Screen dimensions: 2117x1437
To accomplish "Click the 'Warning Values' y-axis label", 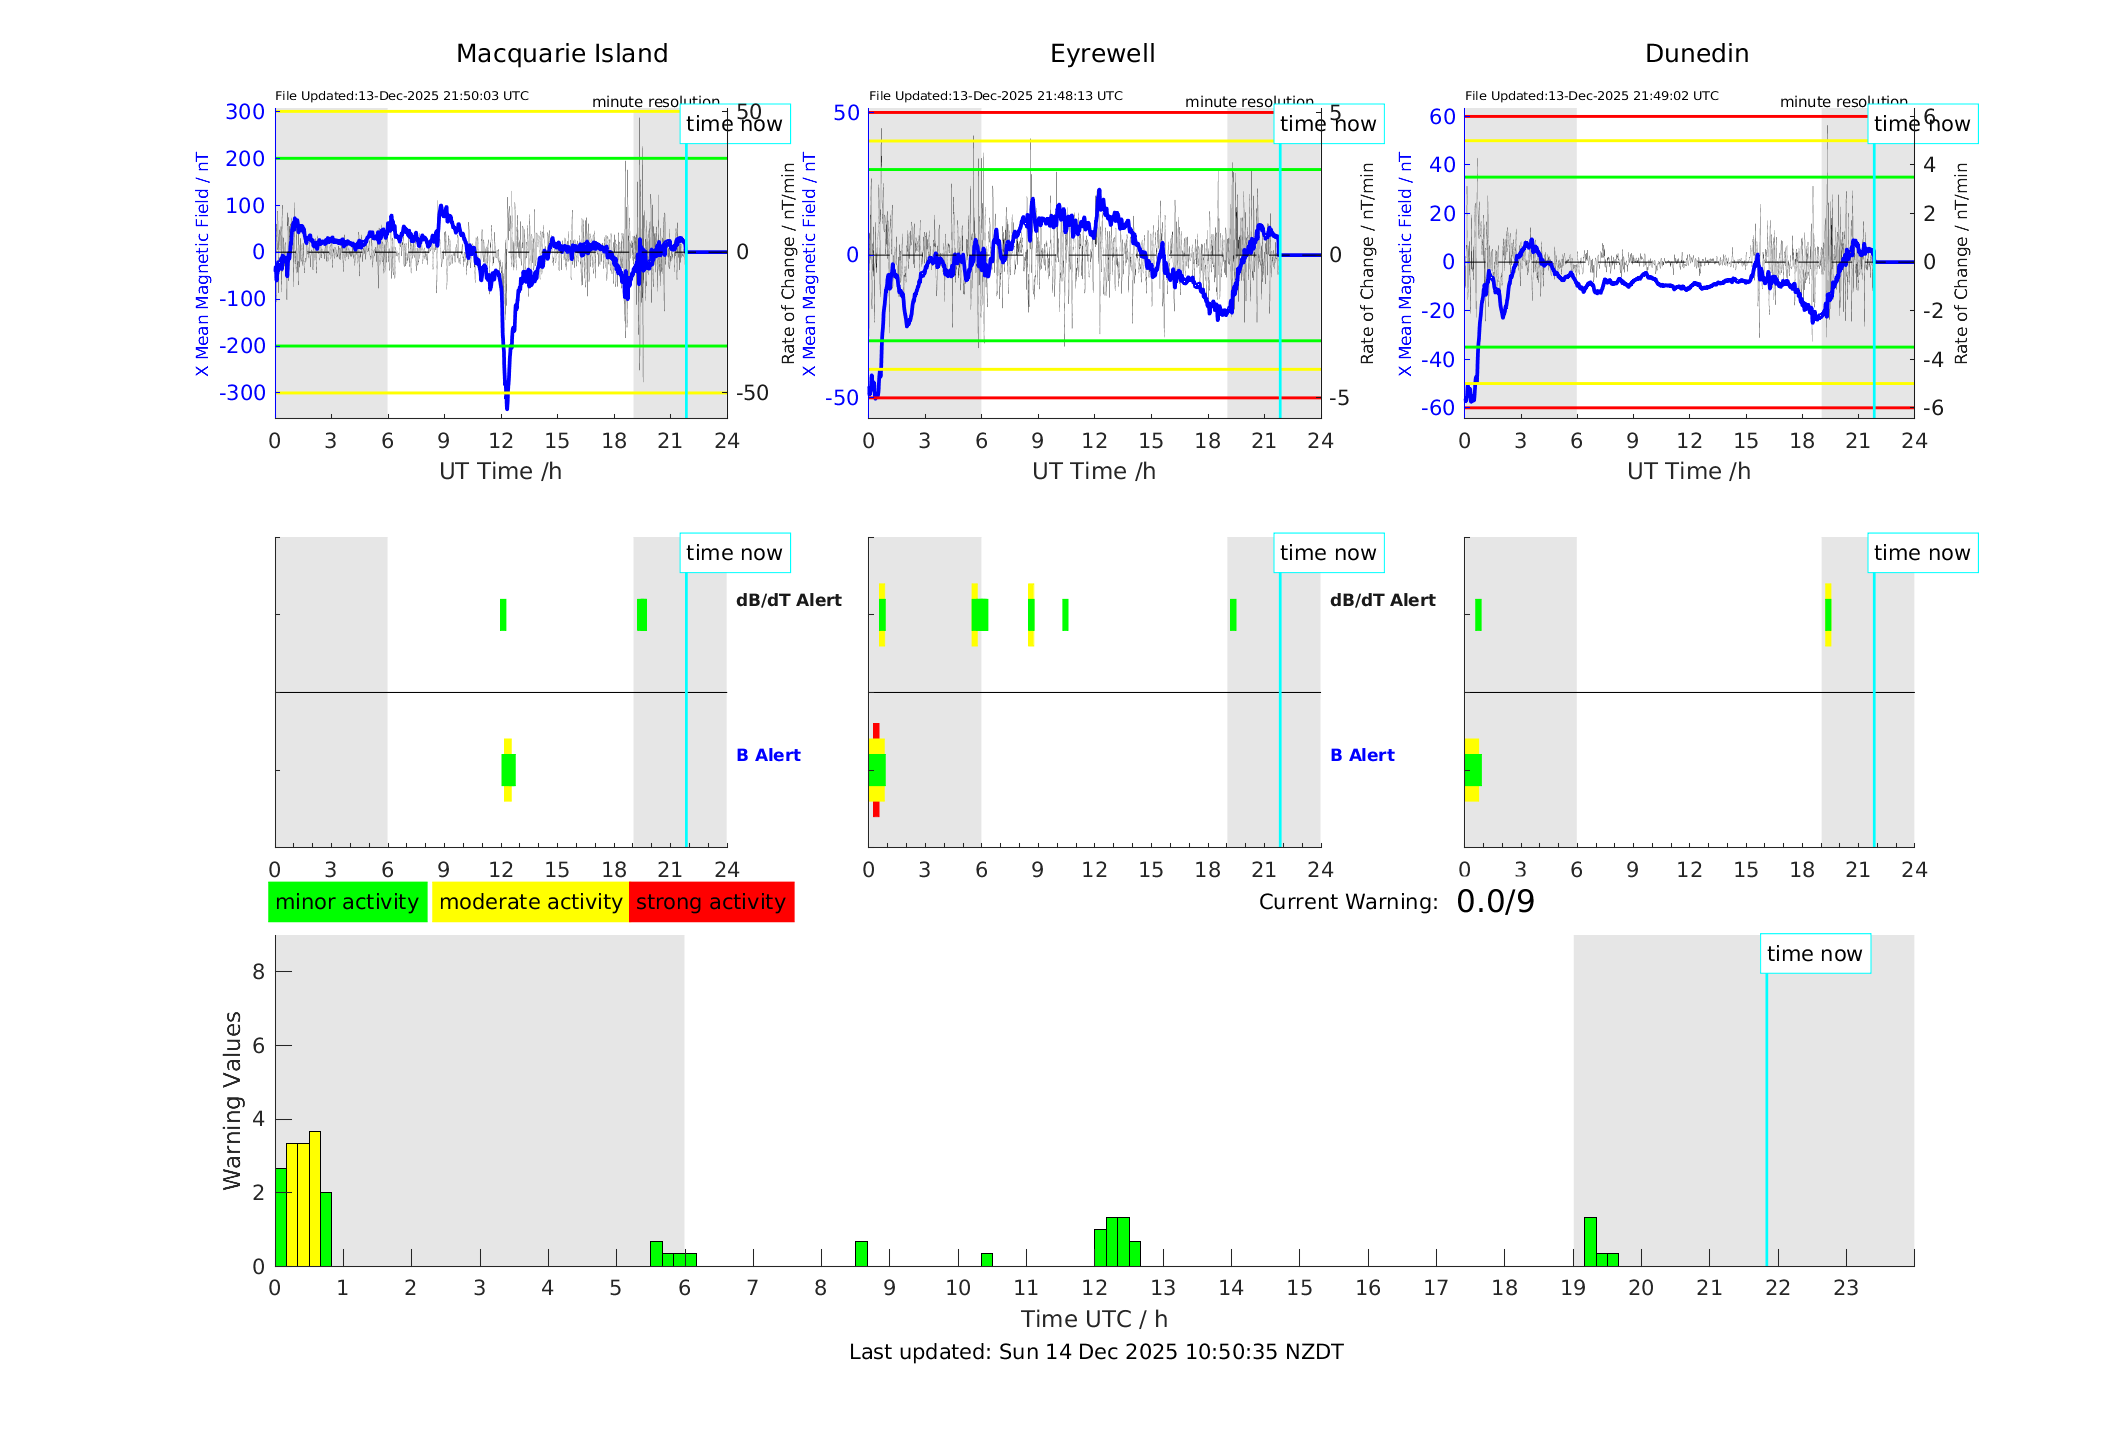I will pos(232,1100).
